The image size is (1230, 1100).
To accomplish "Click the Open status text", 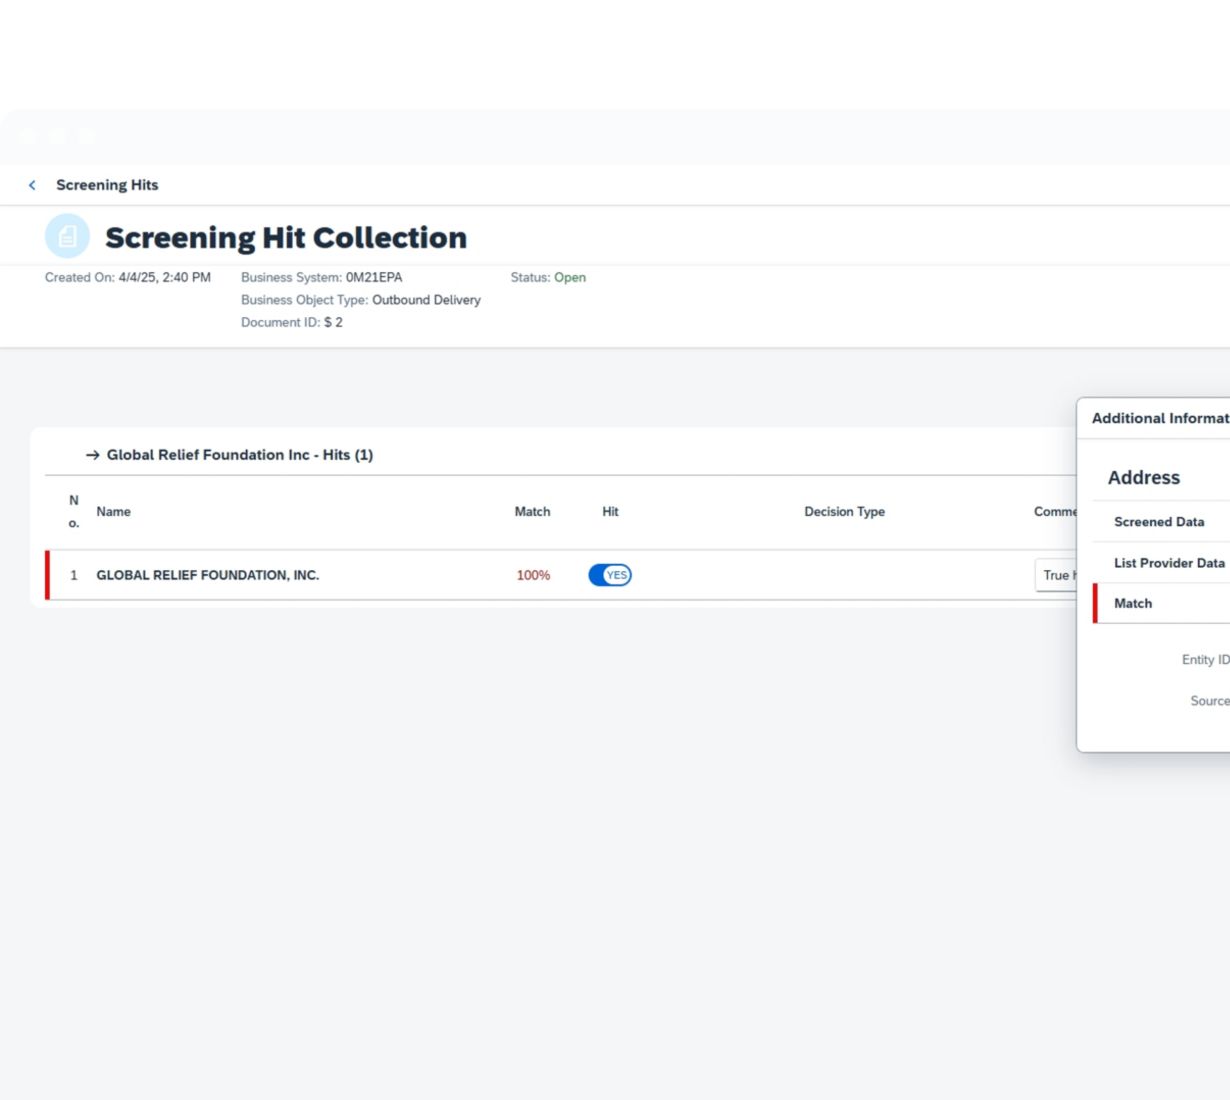I will pyautogui.click(x=570, y=278).
